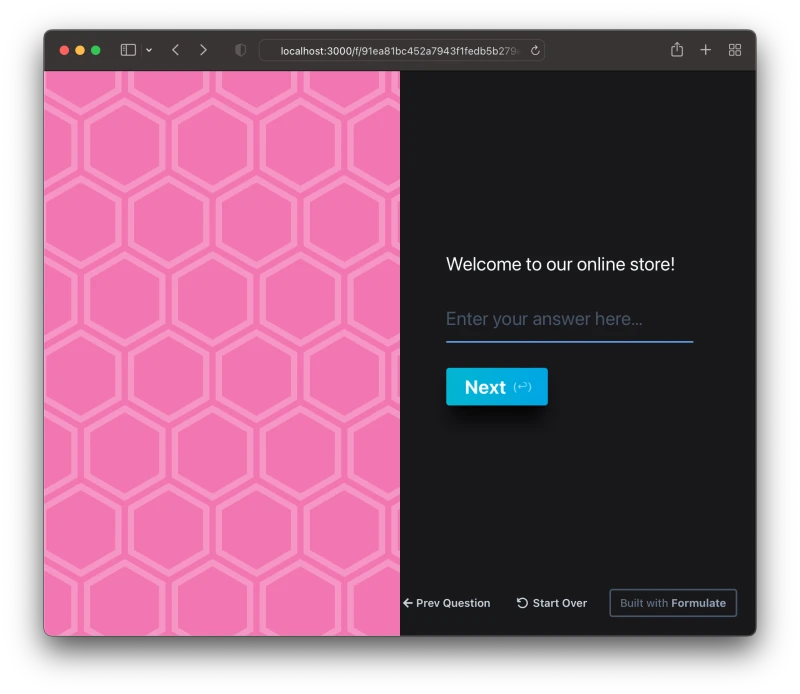
Task: Focus the "Enter your answer here..." field
Action: tap(569, 320)
